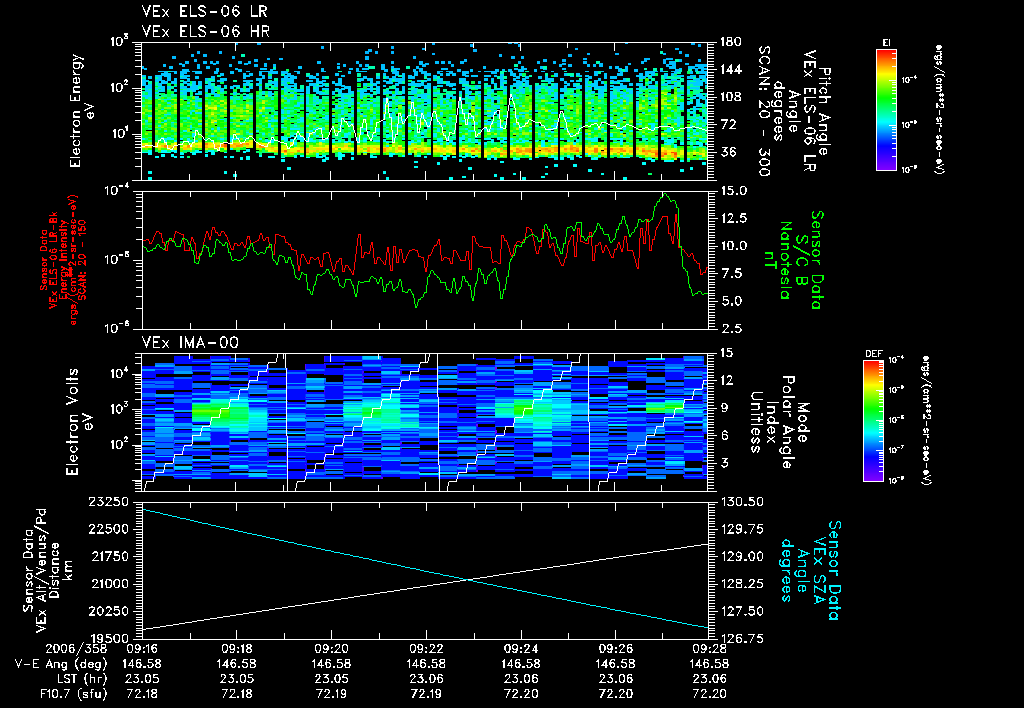The width and height of the screenshot is (1024, 708).
Task: Select the 'VEx ELS-06 LR' title text
Action: click(204, 11)
